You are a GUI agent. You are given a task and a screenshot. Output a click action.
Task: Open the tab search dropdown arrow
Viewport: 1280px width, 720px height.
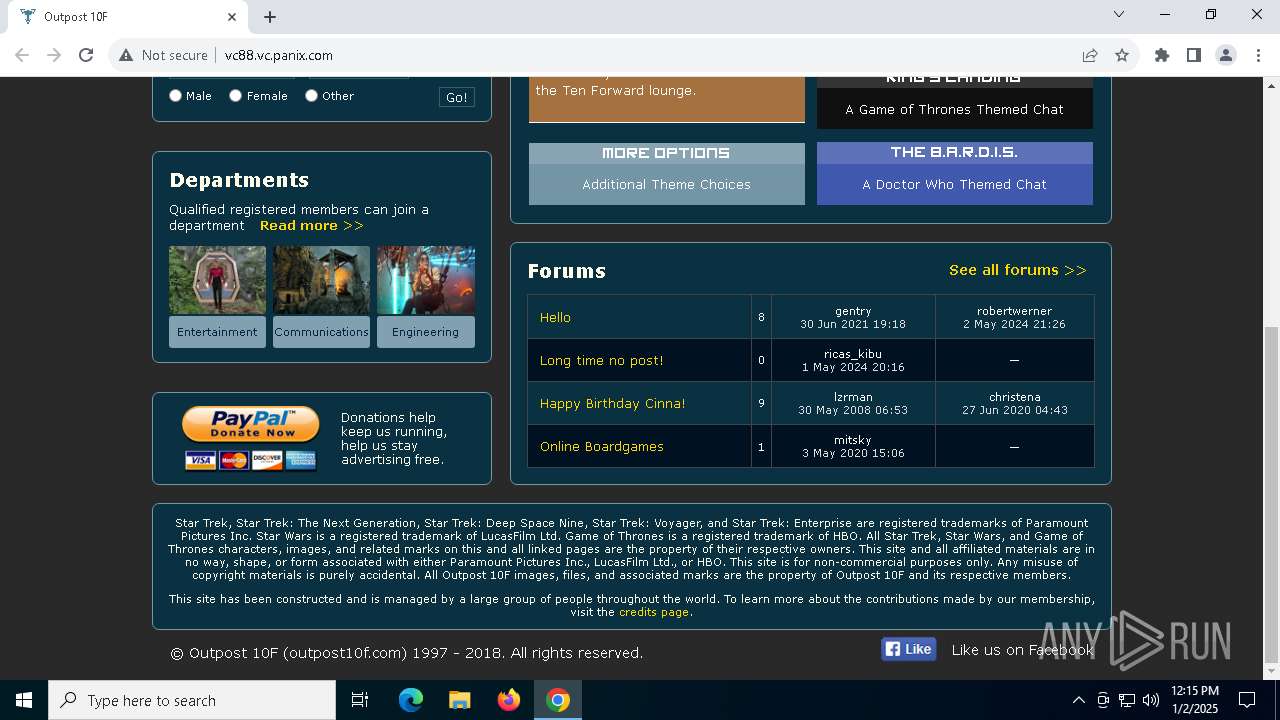pyautogui.click(x=1119, y=15)
